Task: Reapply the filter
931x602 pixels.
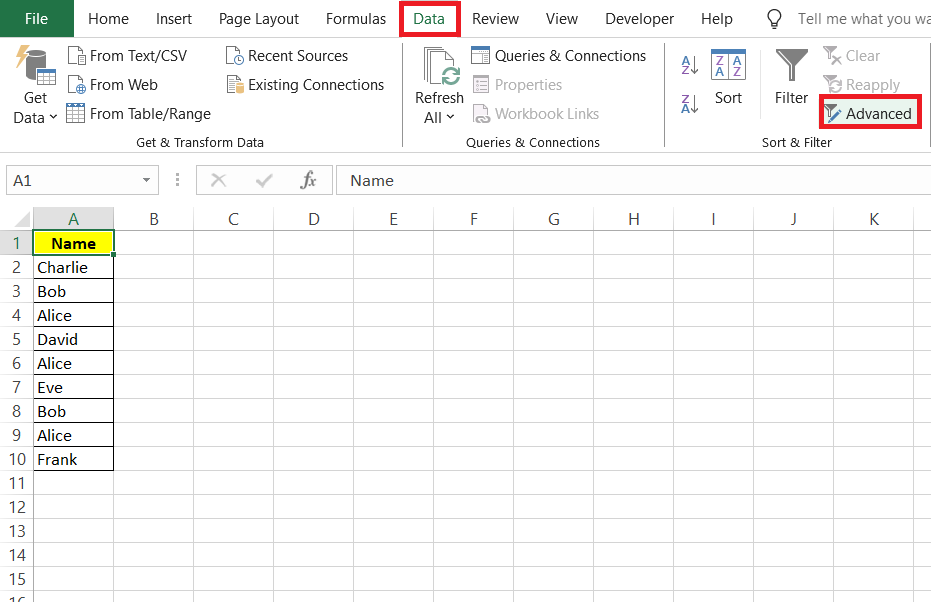Action: tap(862, 85)
